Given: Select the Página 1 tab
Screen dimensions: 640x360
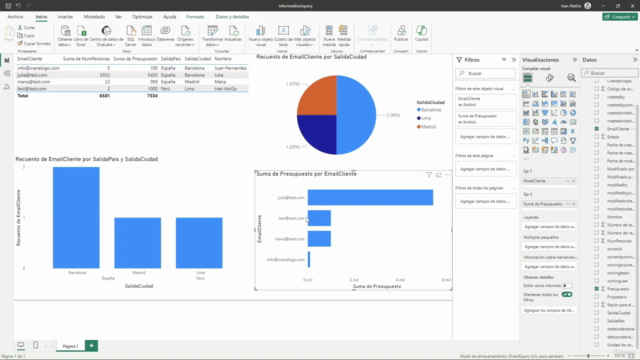Looking at the screenshot, I should (70, 346).
